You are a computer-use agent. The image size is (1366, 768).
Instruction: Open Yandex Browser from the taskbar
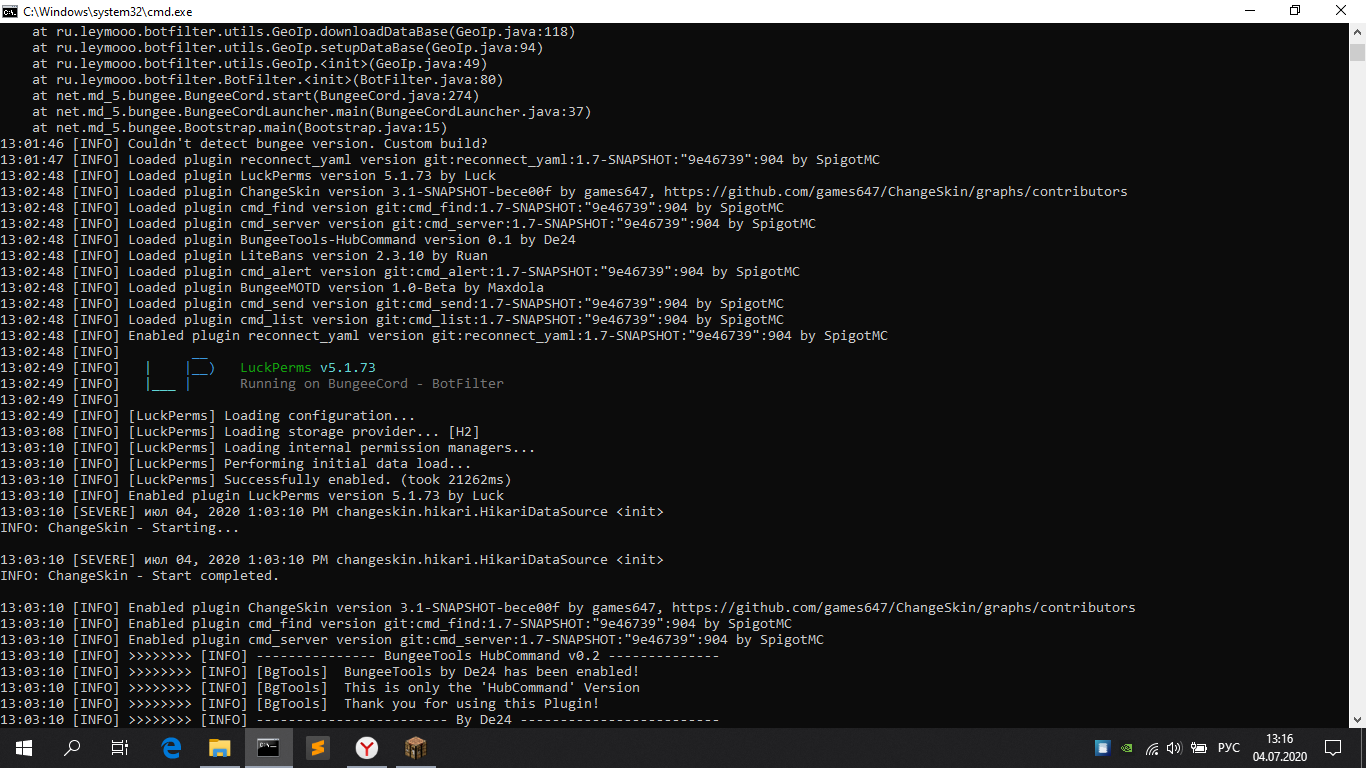coord(366,747)
